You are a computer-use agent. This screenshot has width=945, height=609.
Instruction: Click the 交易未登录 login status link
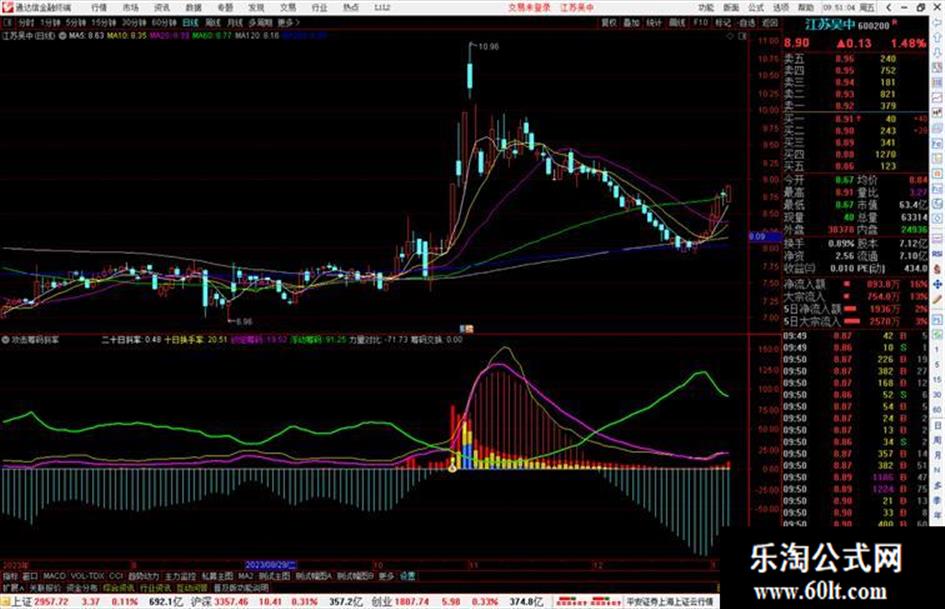click(529, 8)
